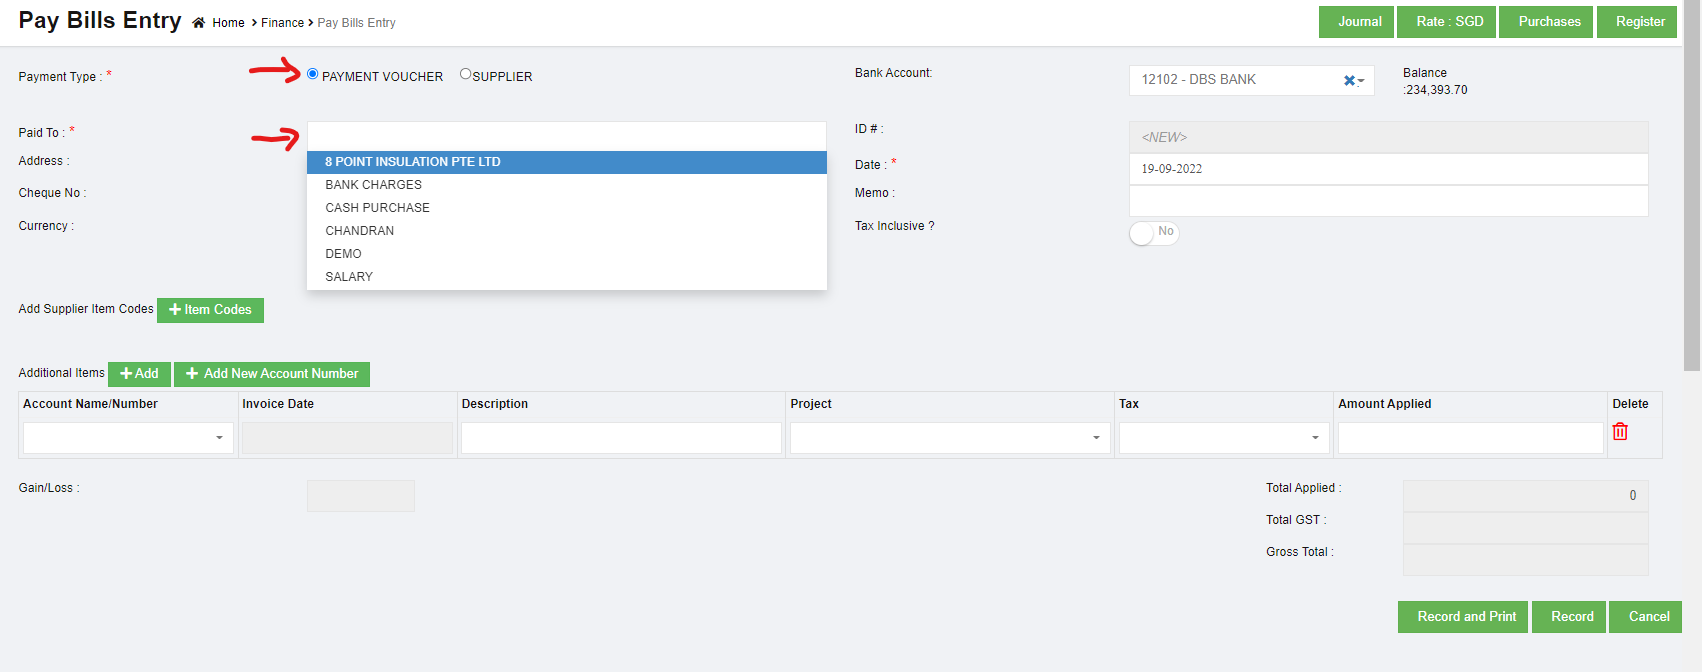Expand the Project dropdown
1702x672 pixels.
click(949, 438)
